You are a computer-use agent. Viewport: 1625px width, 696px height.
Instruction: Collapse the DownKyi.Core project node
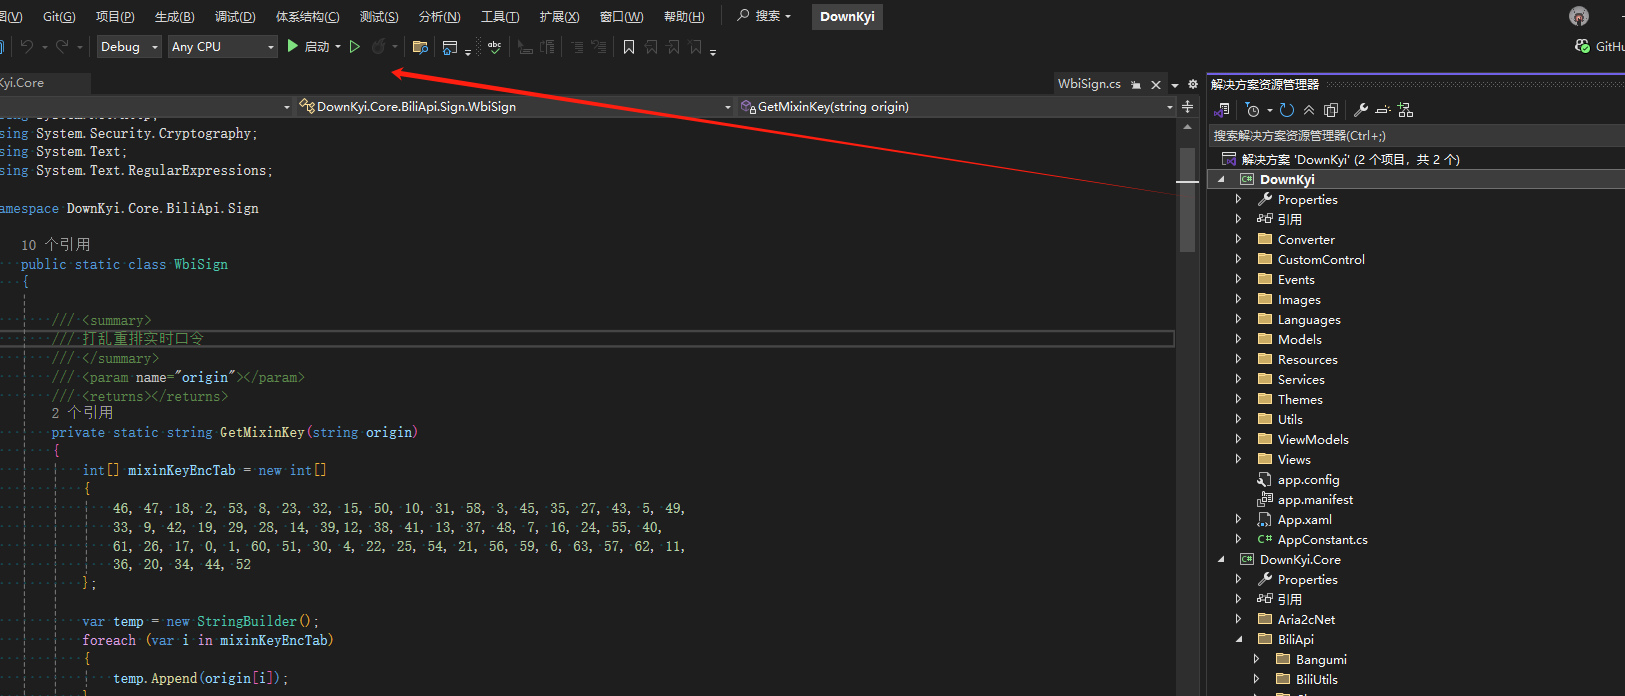(x=1221, y=560)
